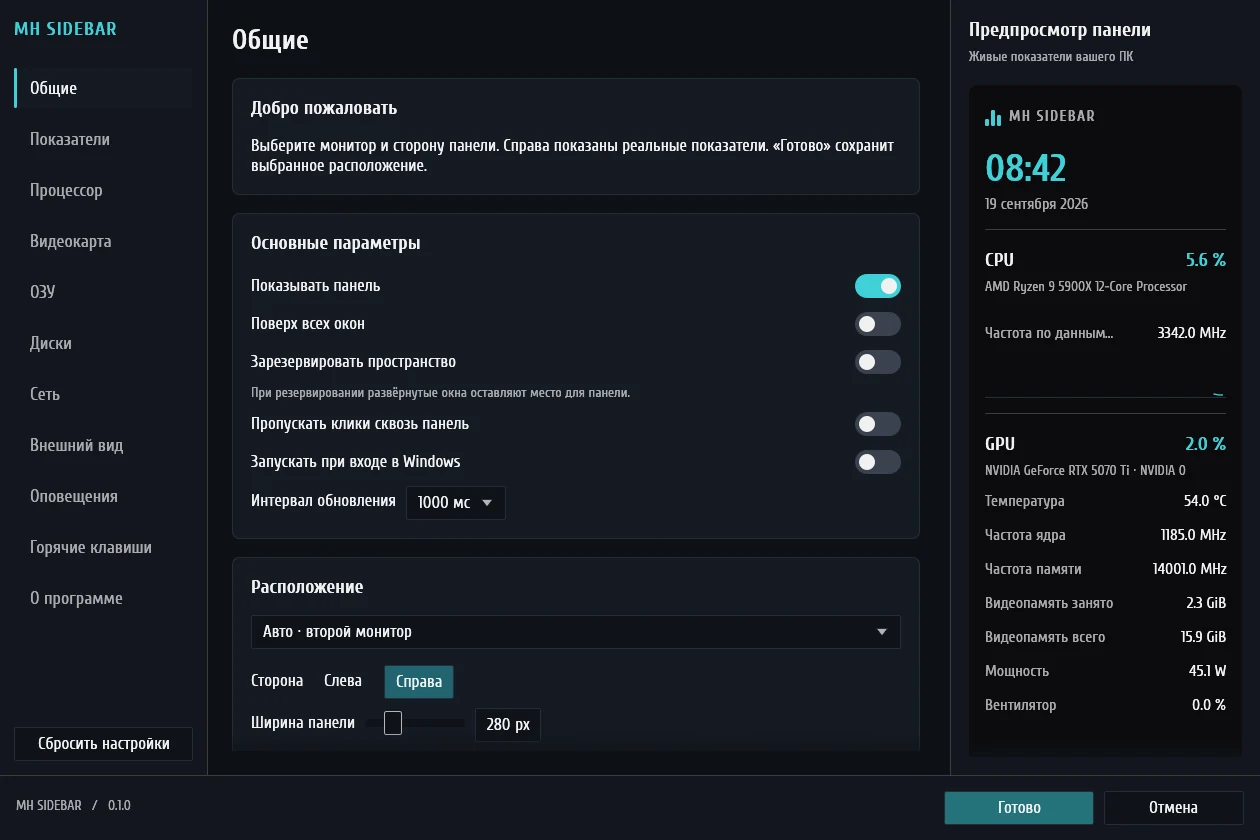1260x840 pixels.
Task: Click the CPU 5.6 % value
Action: tap(1205, 260)
